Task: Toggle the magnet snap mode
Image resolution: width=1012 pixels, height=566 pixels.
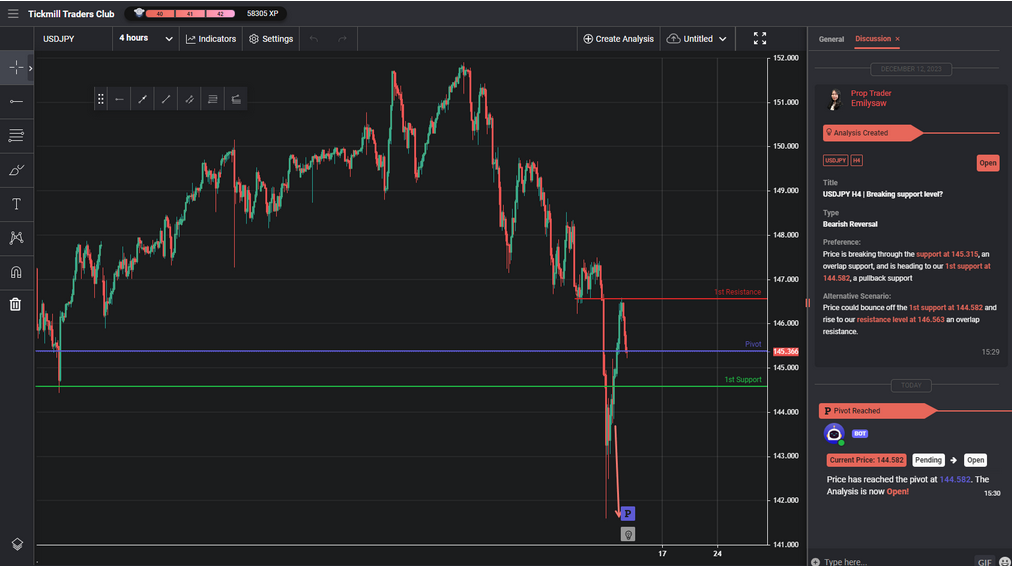Action: click(16, 272)
